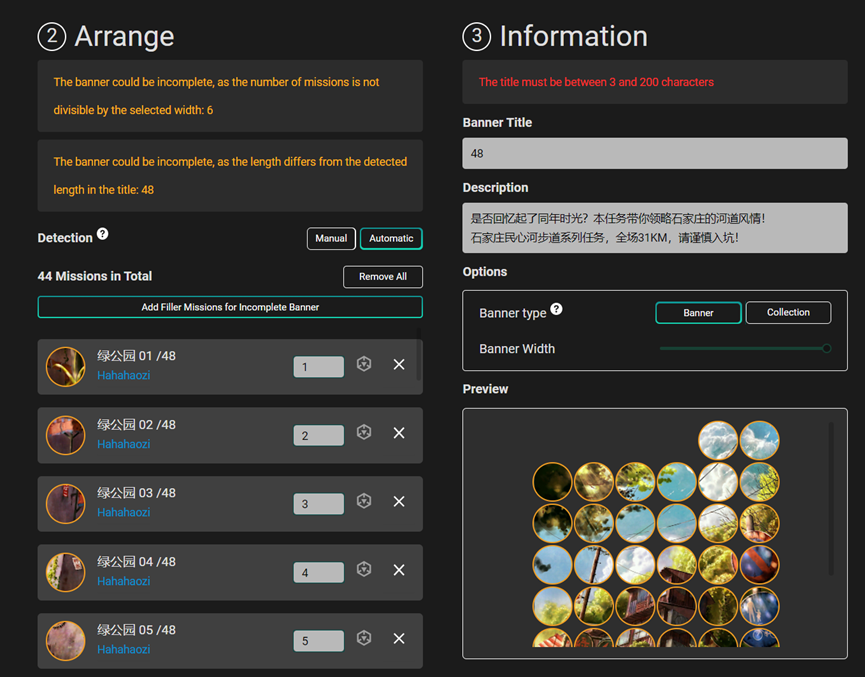This screenshot has width=865, height=677.
Task: Click Intel map icon for 绿公园 02 /48
Action: pyautogui.click(x=364, y=433)
